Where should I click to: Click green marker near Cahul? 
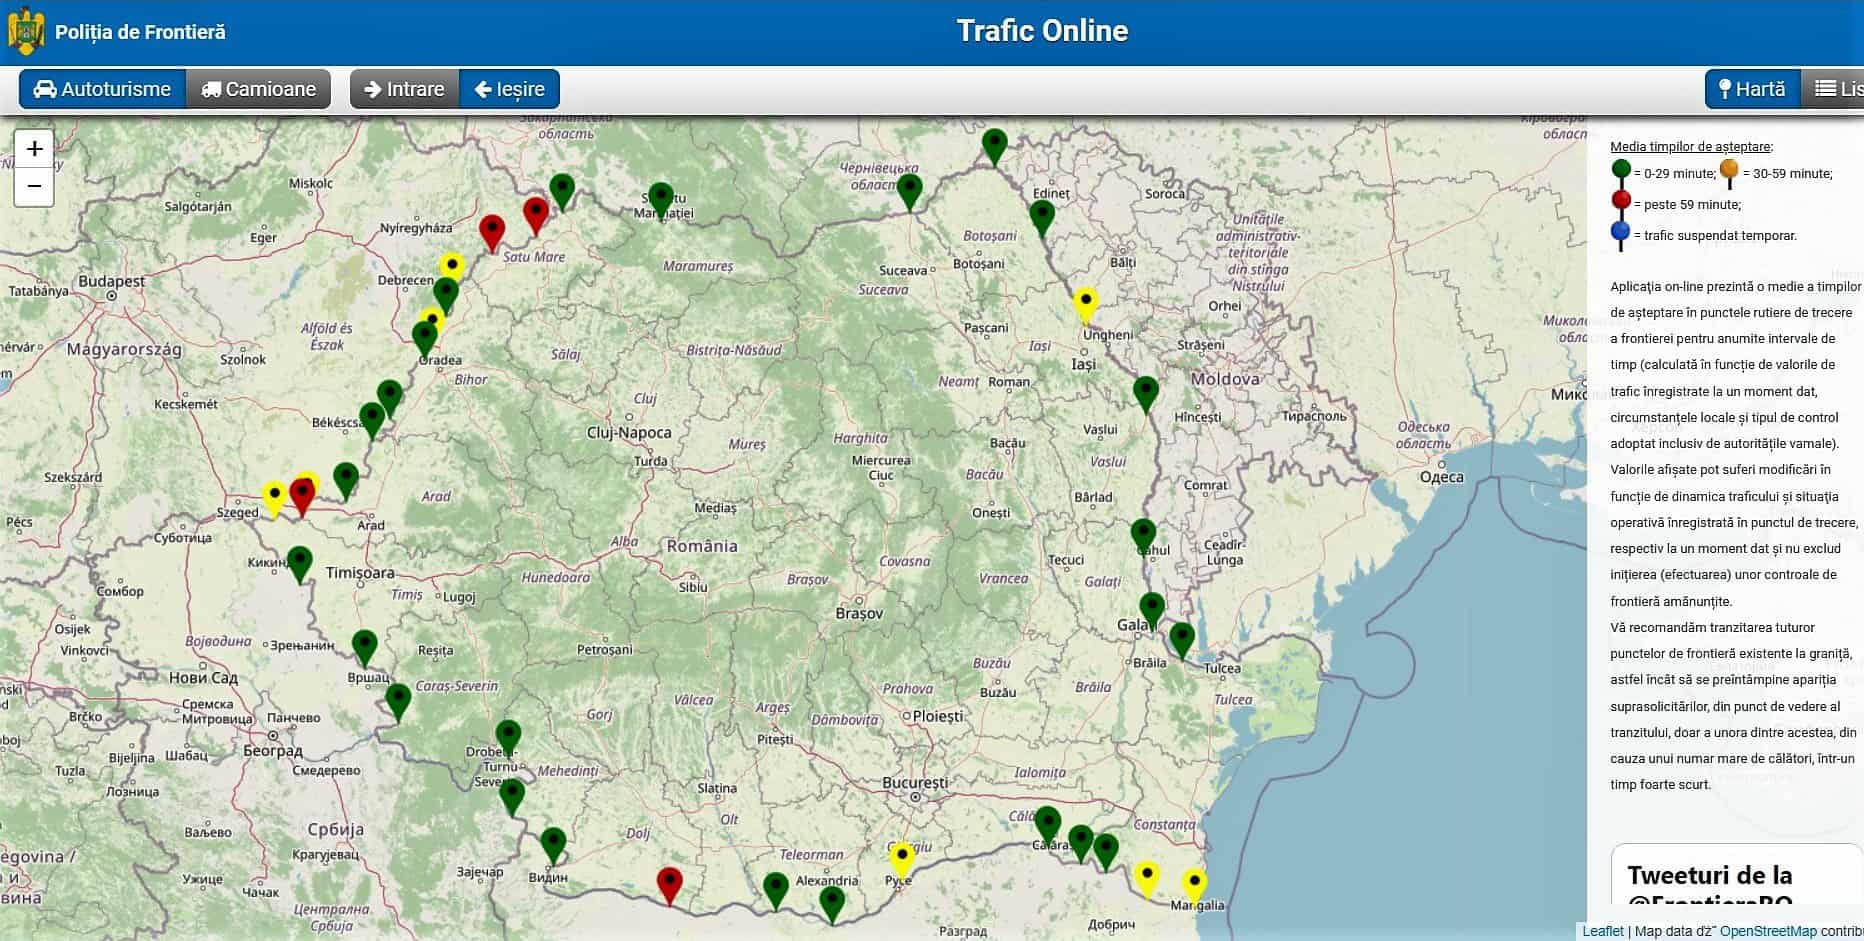coord(1143,537)
